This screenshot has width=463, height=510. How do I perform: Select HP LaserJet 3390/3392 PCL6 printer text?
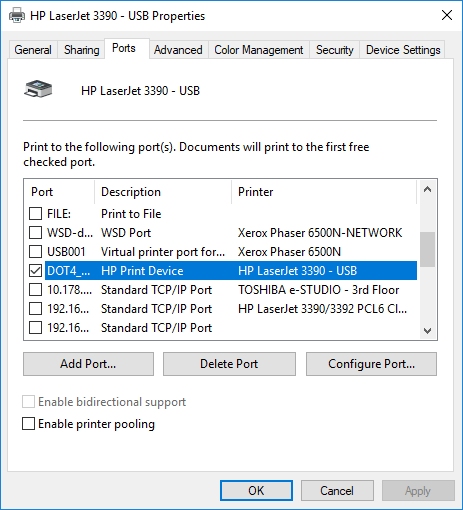(322, 309)
